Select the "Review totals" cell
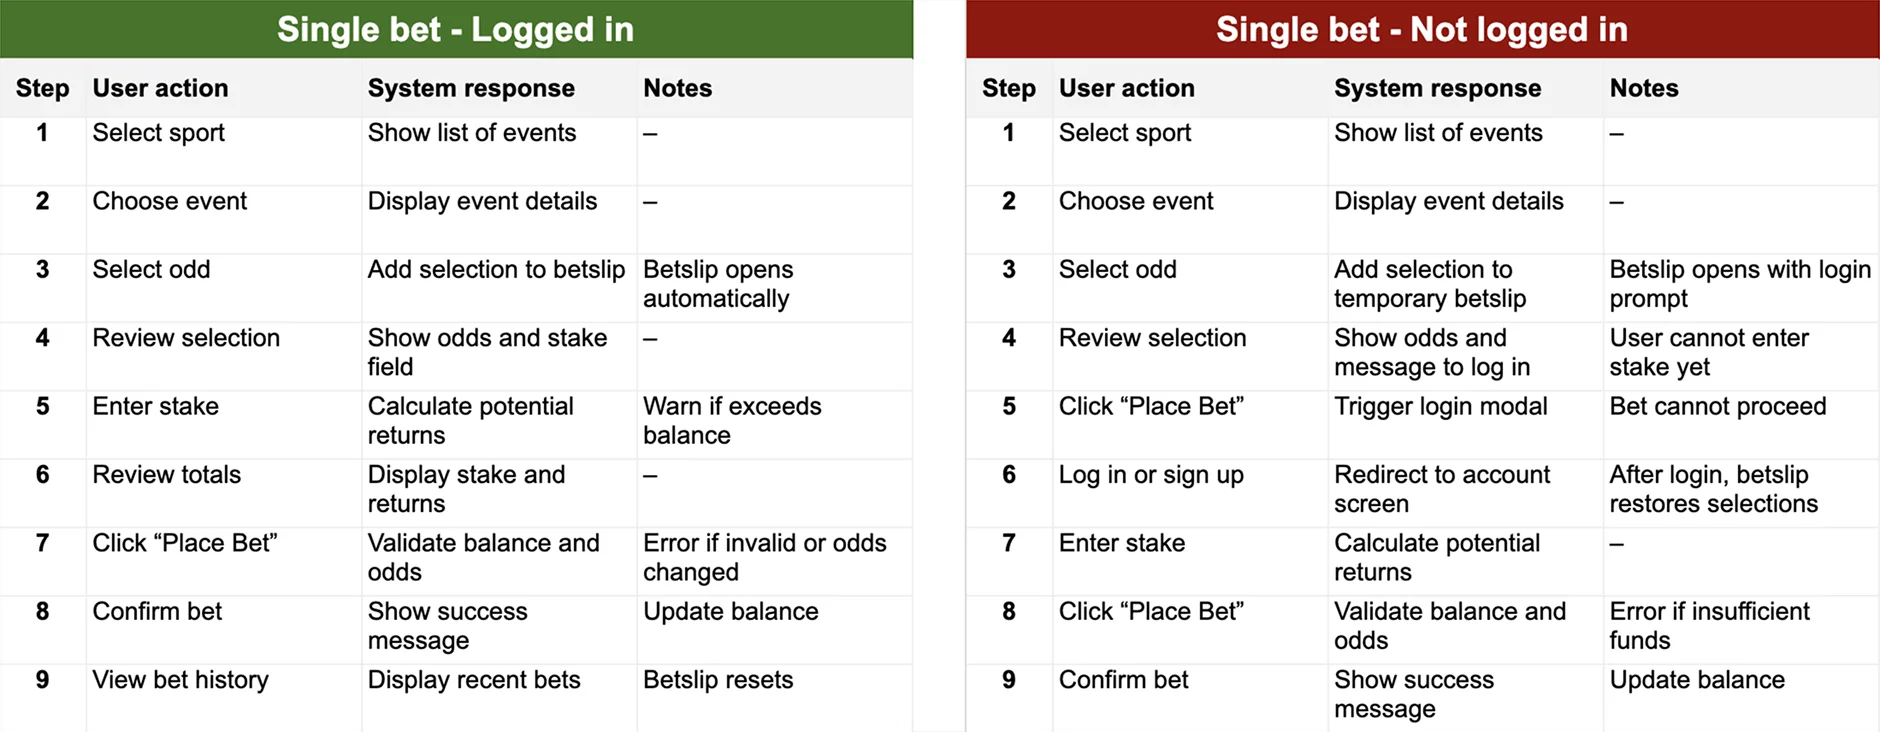This screenshot has height=732, width=1880. pos(166,475)
